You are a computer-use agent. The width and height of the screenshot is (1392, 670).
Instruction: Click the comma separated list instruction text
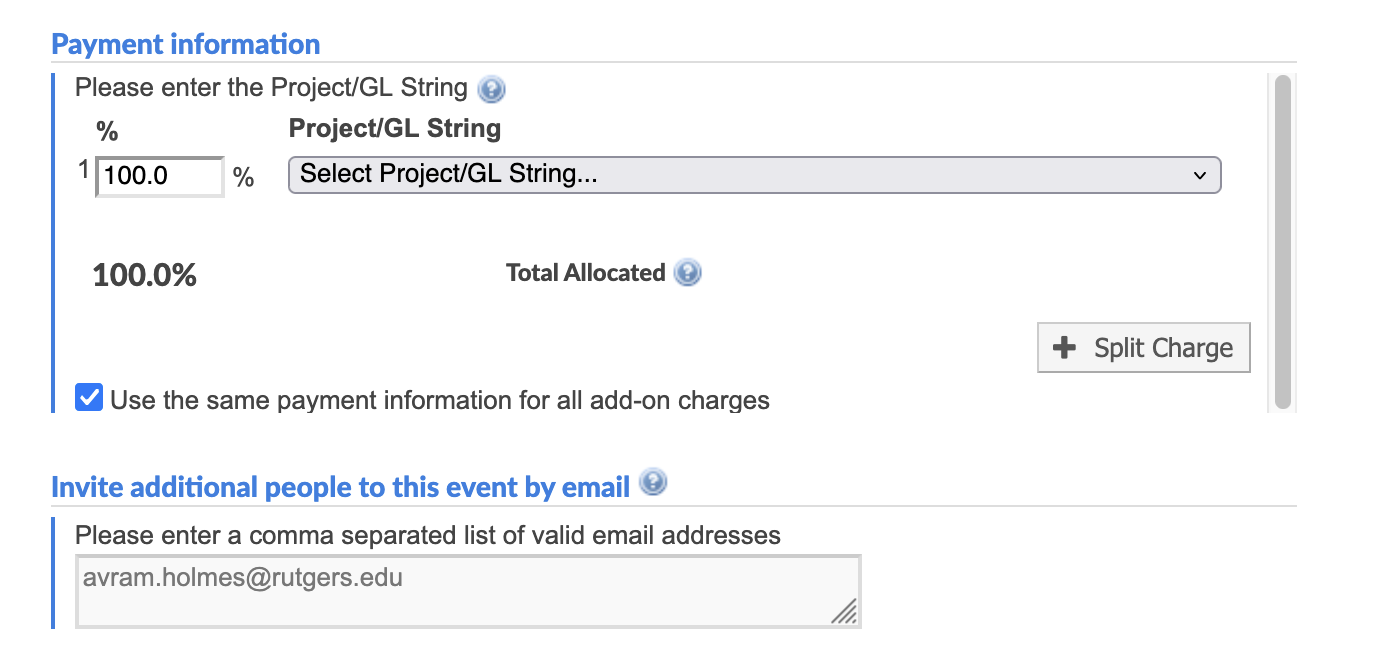[428, 535]
